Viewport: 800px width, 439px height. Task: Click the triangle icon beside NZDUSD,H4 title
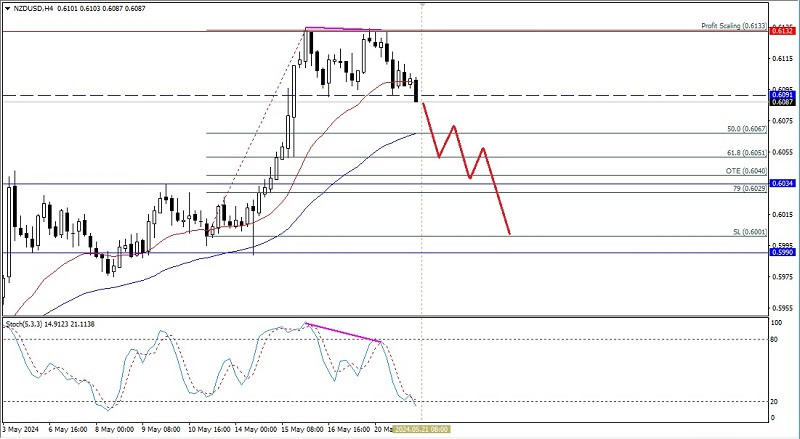coord(7,9)
